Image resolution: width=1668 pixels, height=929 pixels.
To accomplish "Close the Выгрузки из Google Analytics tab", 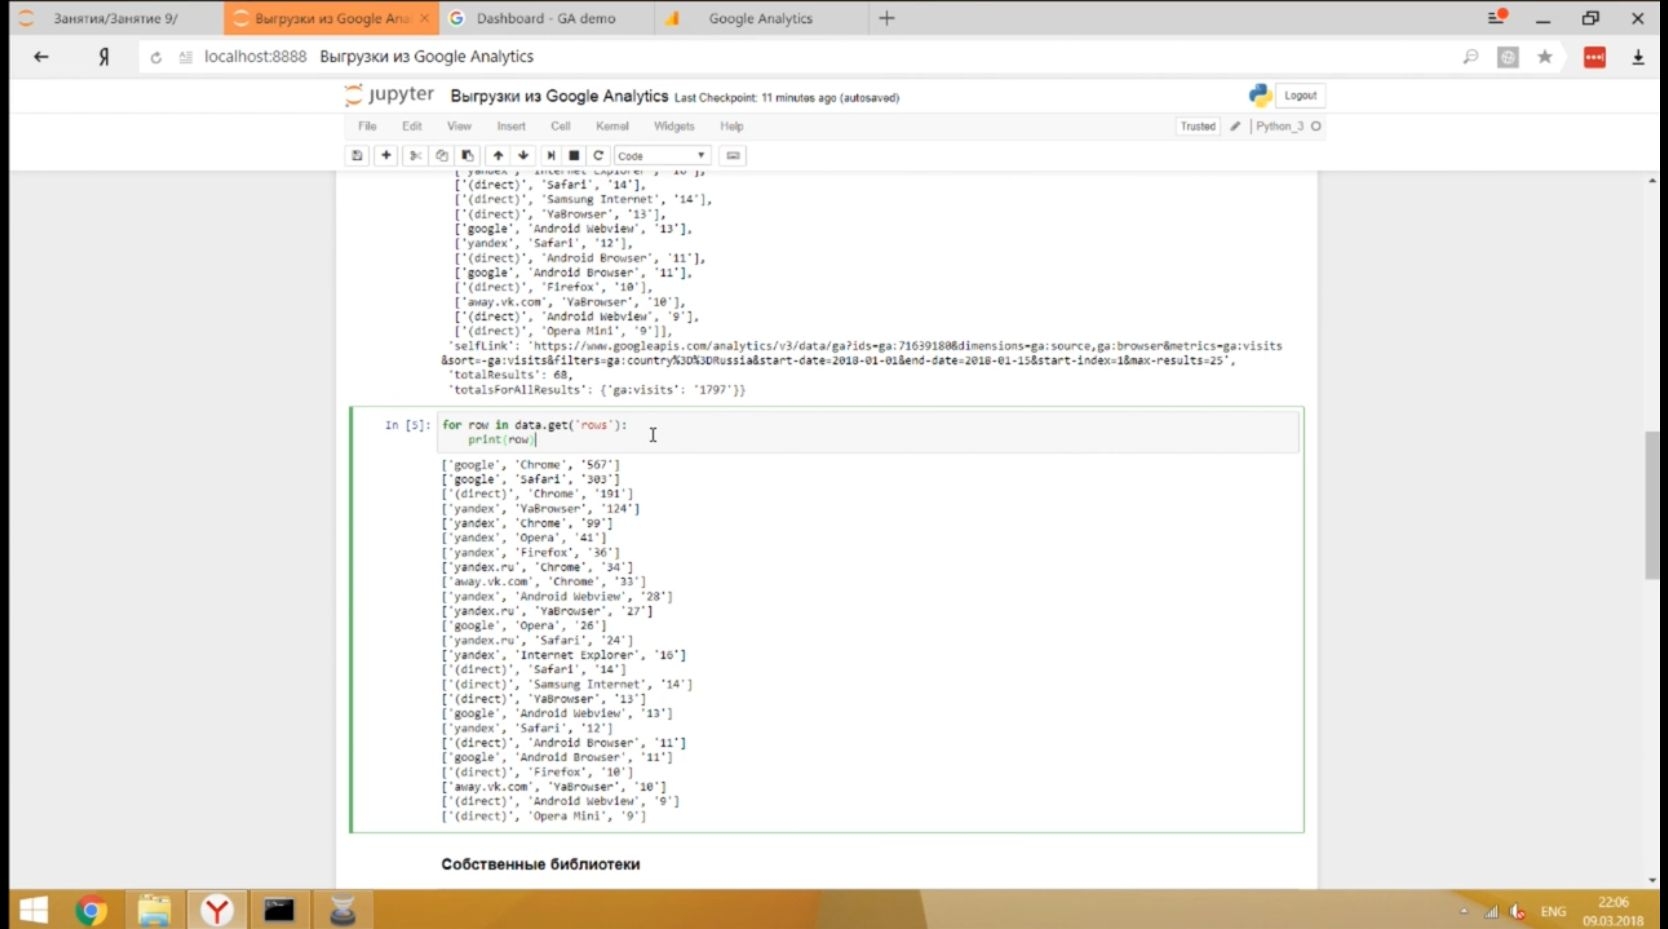I will click(424, 18).
